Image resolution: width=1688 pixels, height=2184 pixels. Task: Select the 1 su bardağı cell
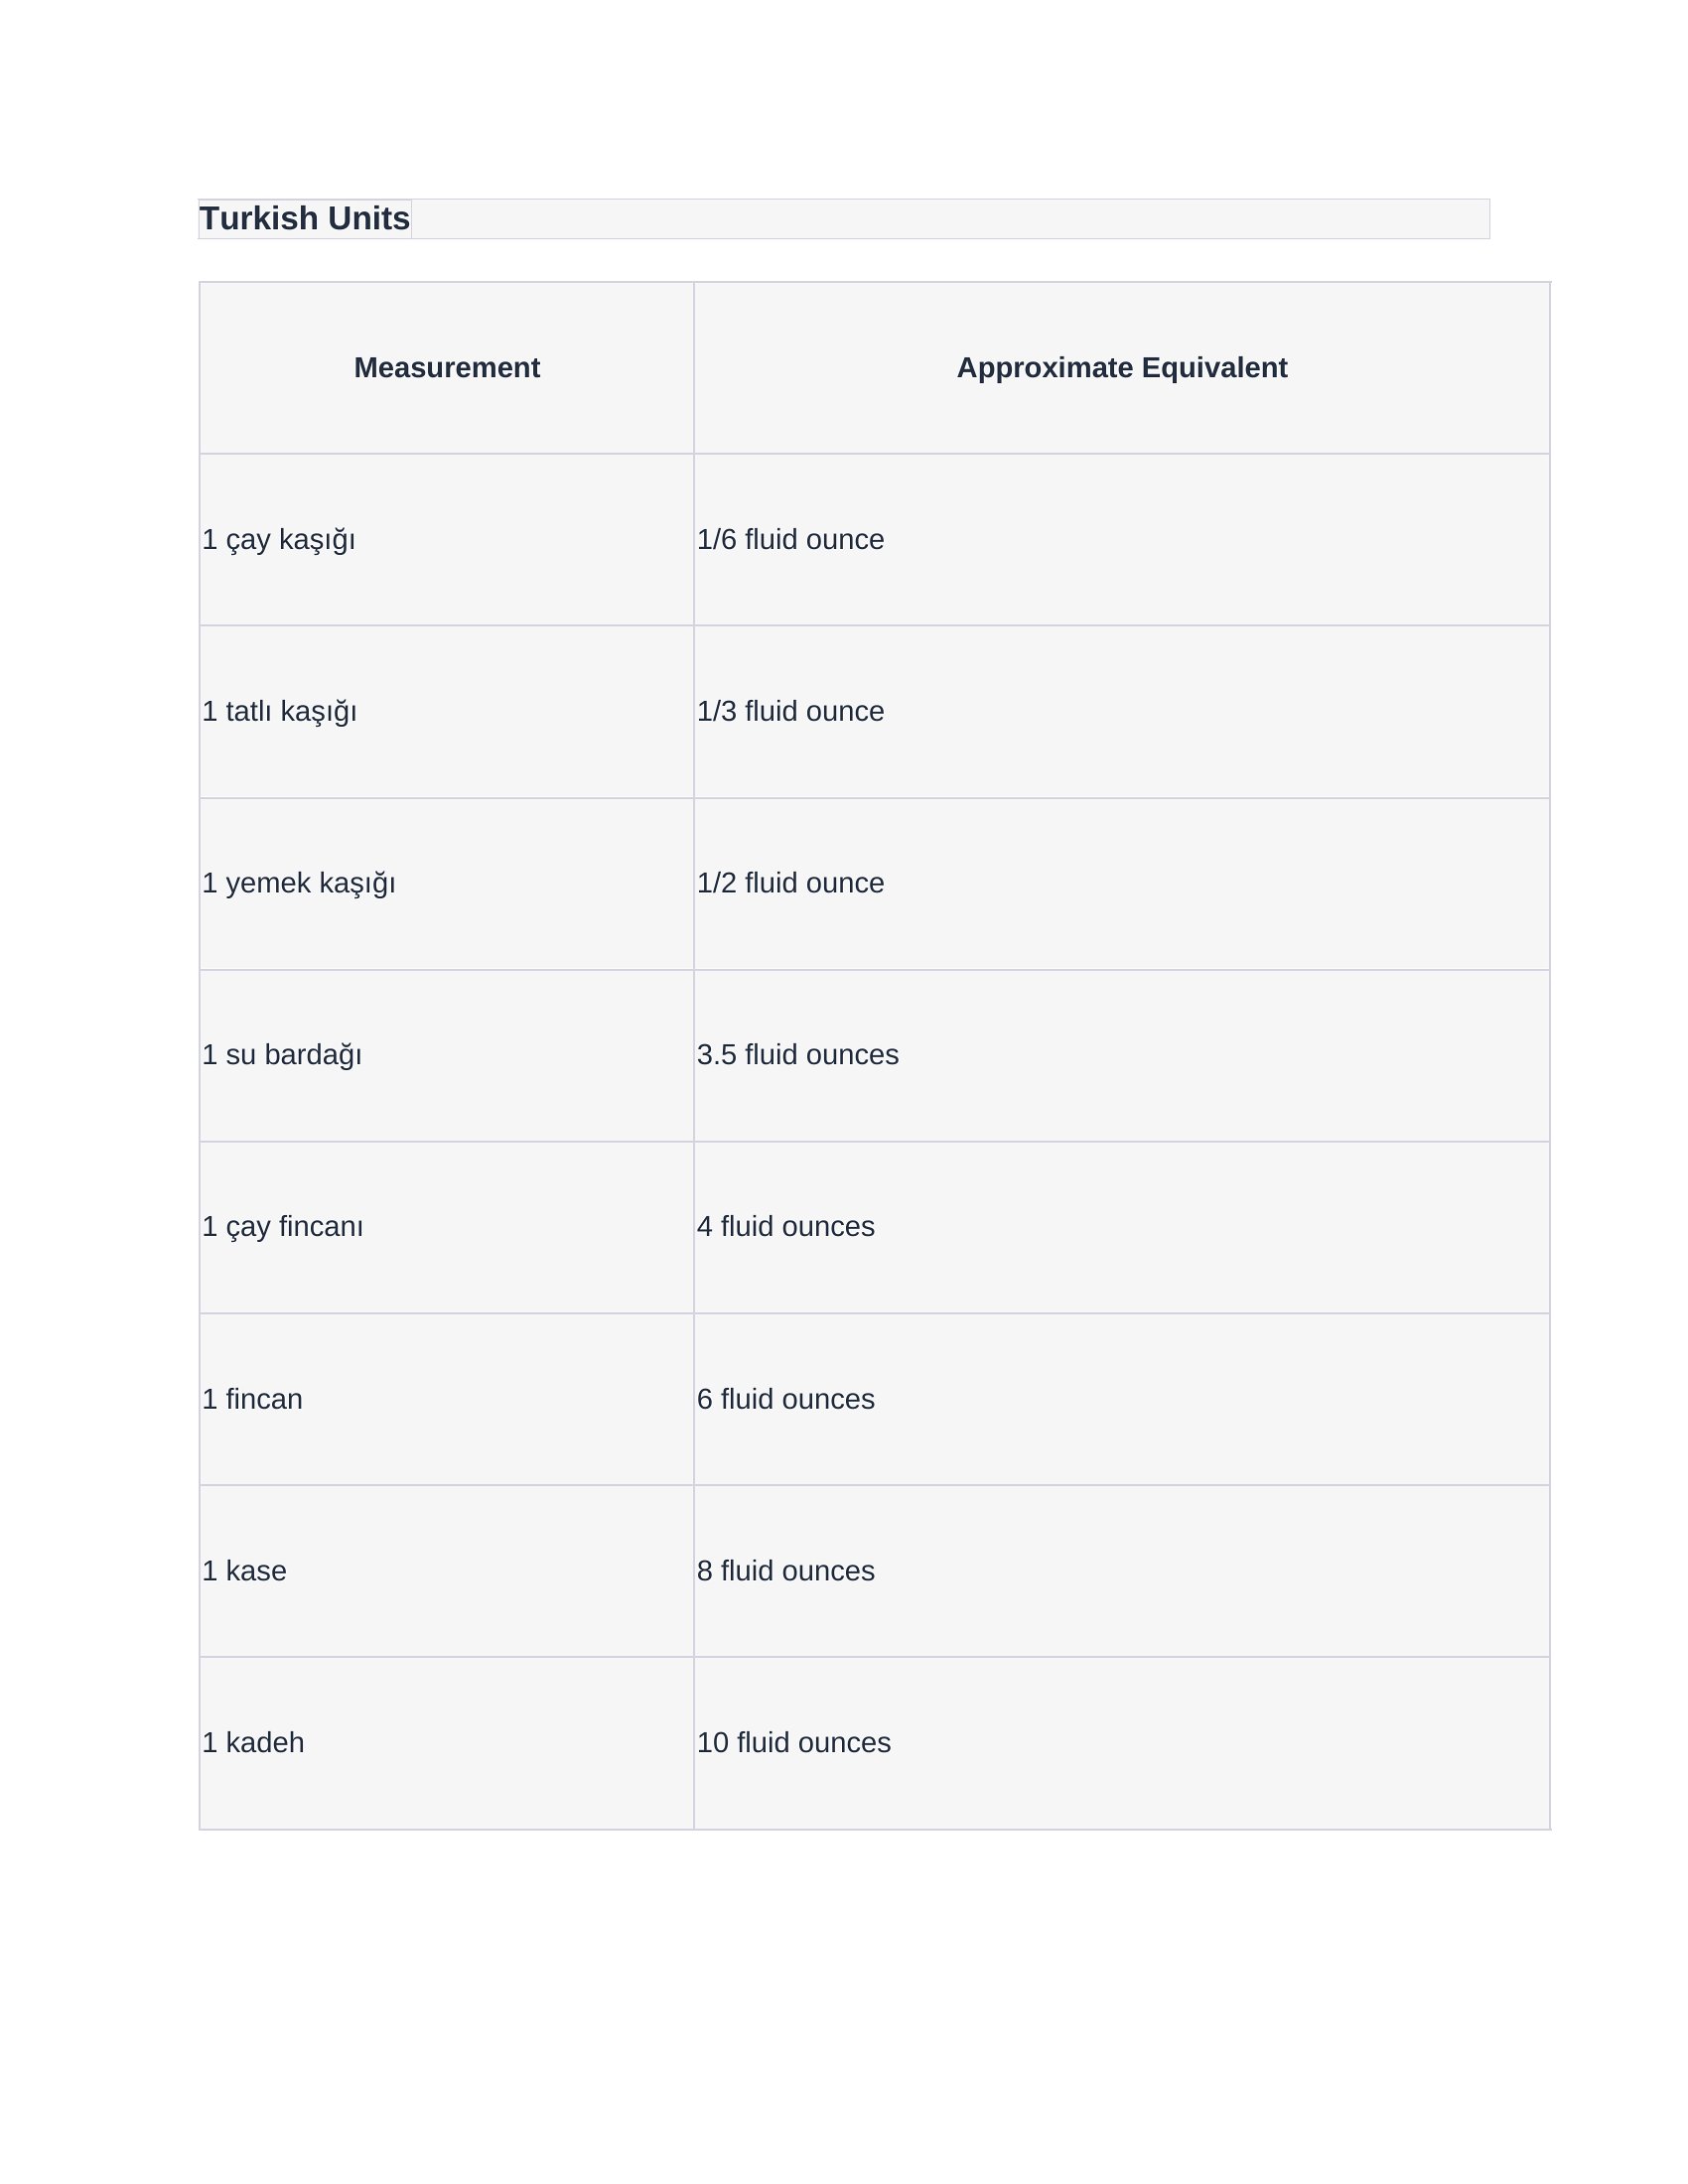pyautogui.click(x=447, y=1056)
